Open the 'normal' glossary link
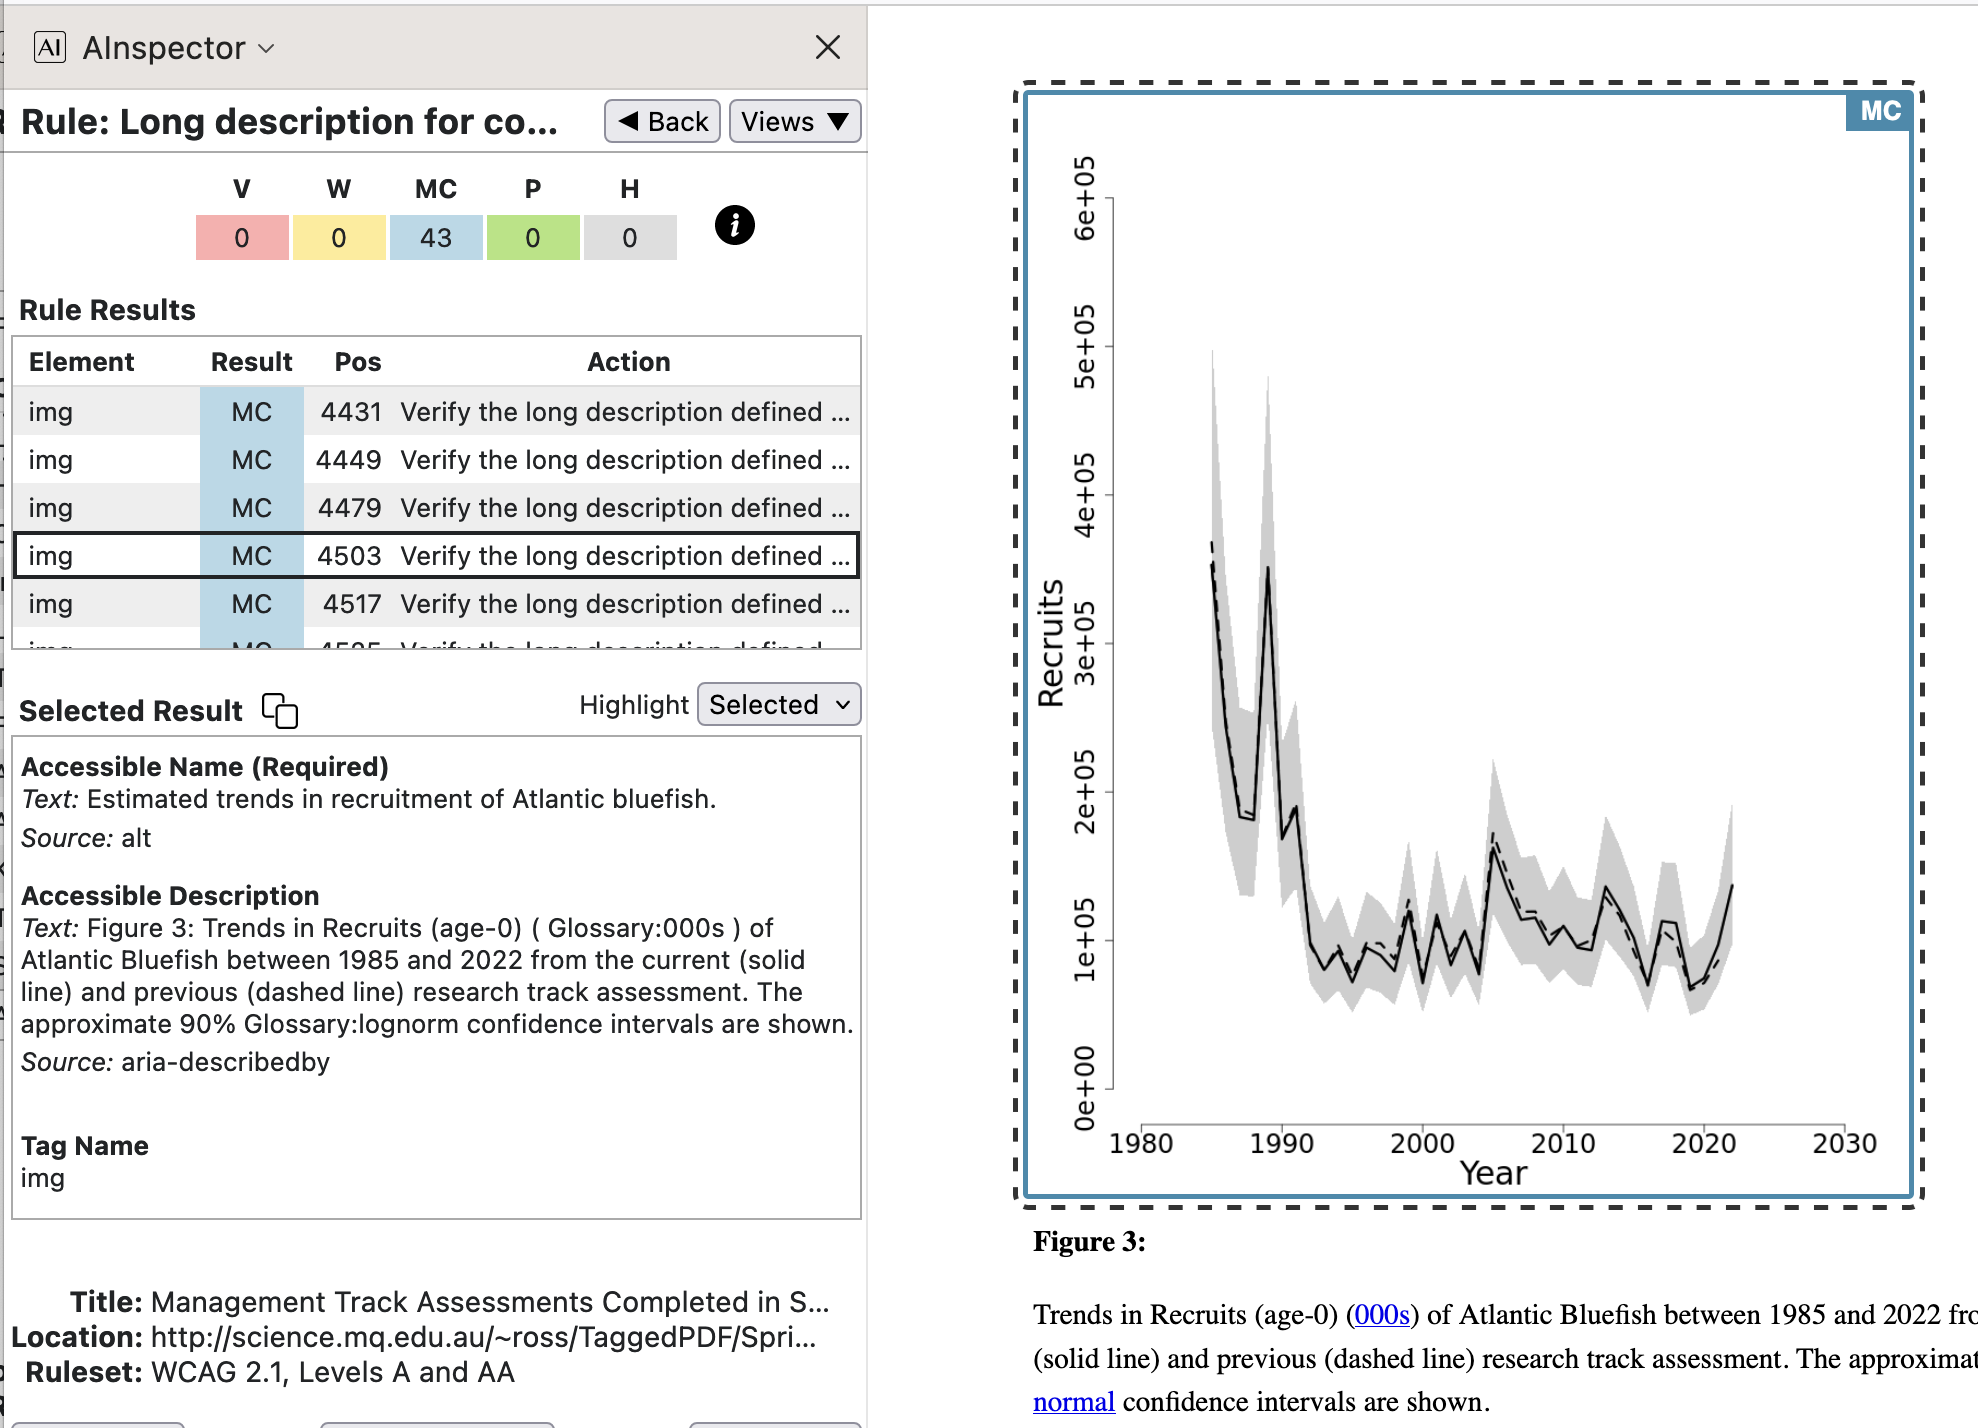This screenshot has height=1428, width=1978. [1073, 1402]
